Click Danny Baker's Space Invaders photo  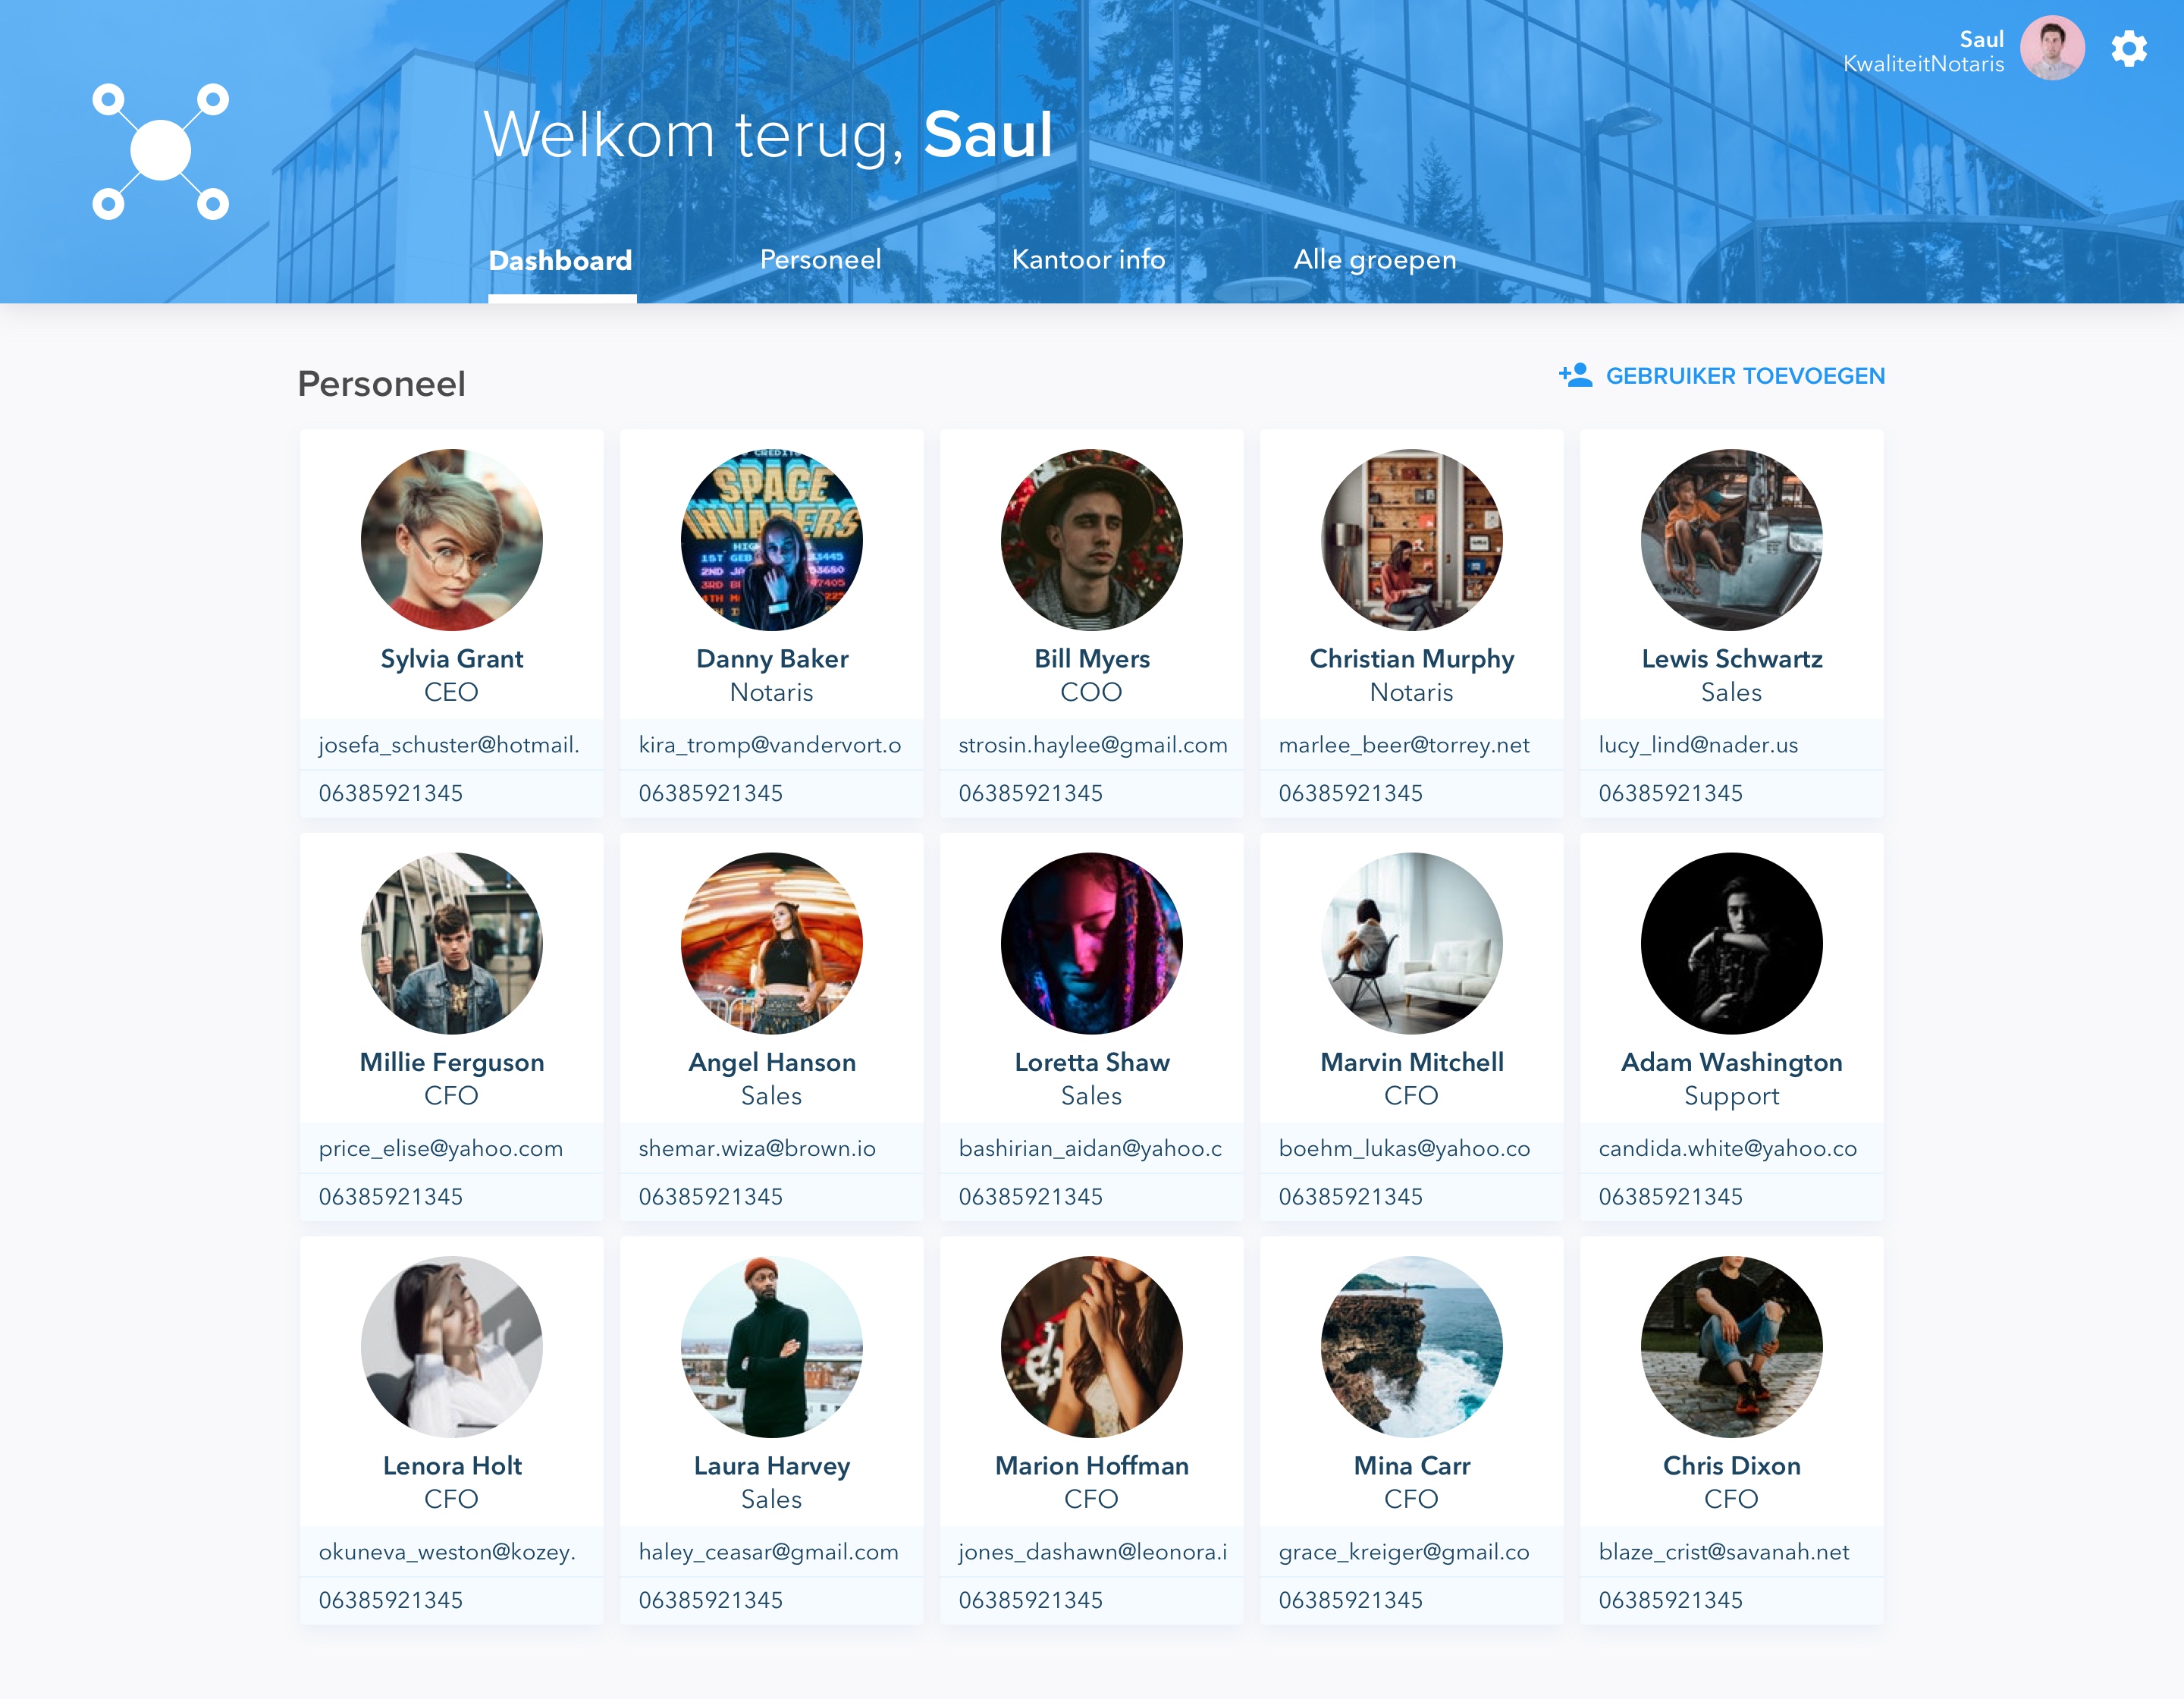772,540
